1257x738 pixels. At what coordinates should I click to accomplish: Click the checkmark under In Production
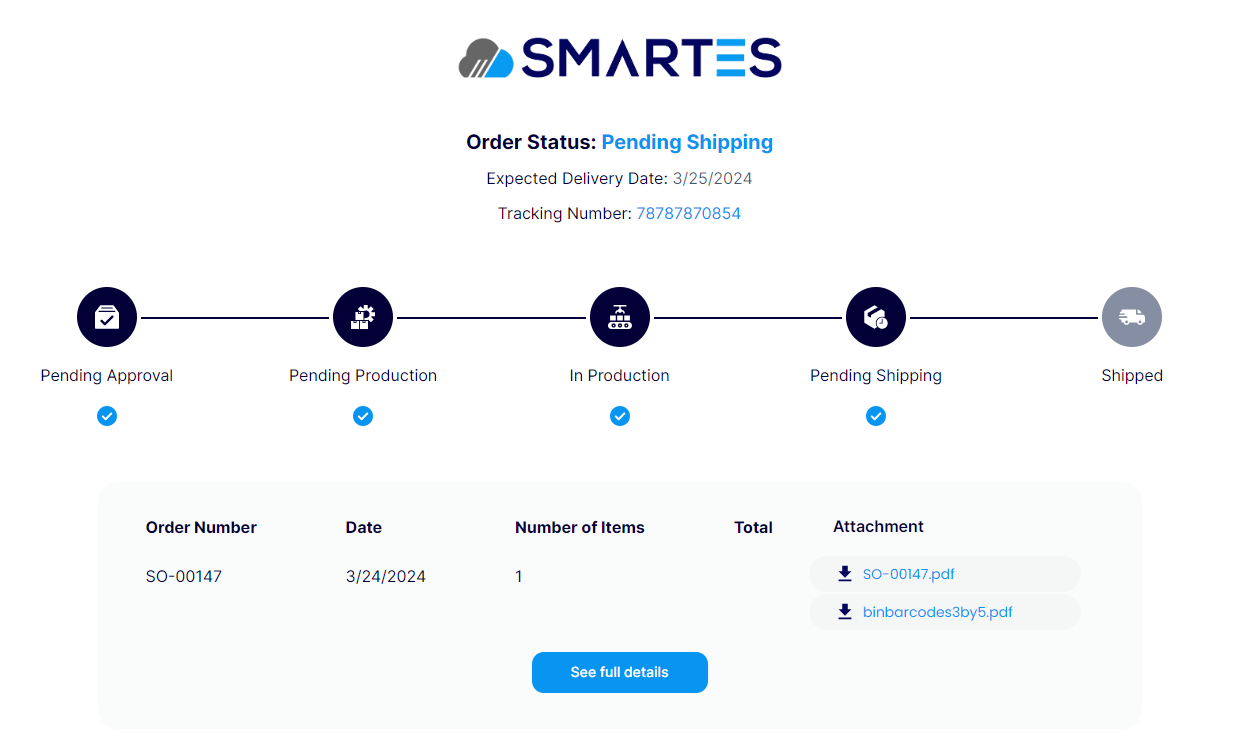[620, 416]
